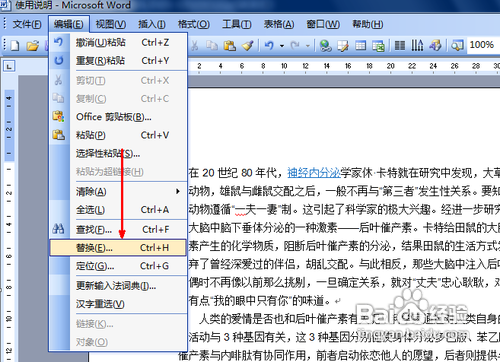Click the clipboard icon beside Office 剪贴板(B)
The height and width of the screenshot is (362, 500).
[59, 117]
